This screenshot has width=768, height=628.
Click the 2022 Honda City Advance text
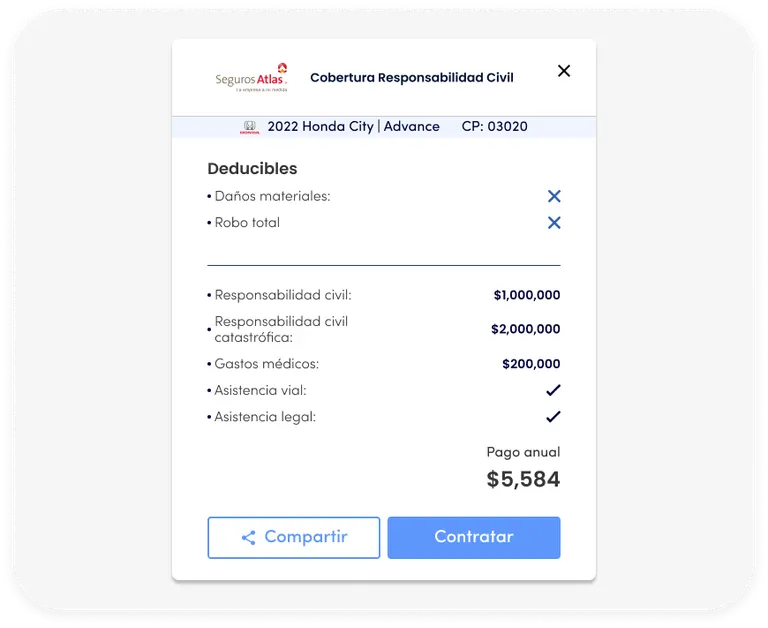(353, 126)
